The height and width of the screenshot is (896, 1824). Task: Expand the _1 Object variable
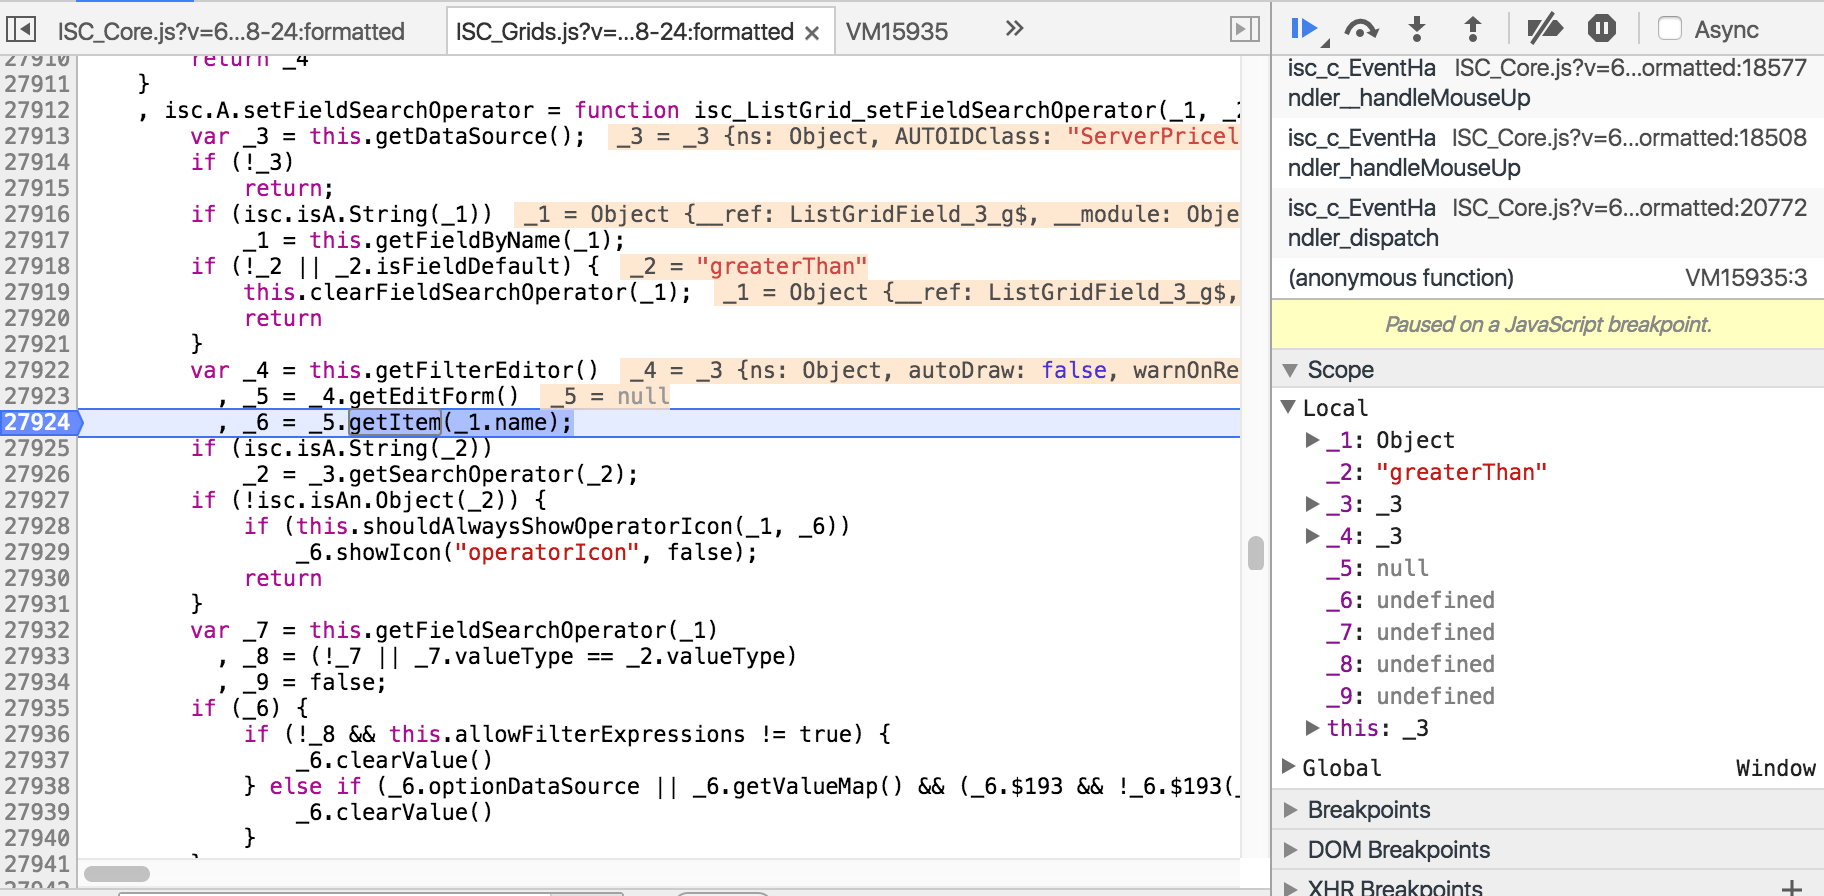click(1313, 440)
